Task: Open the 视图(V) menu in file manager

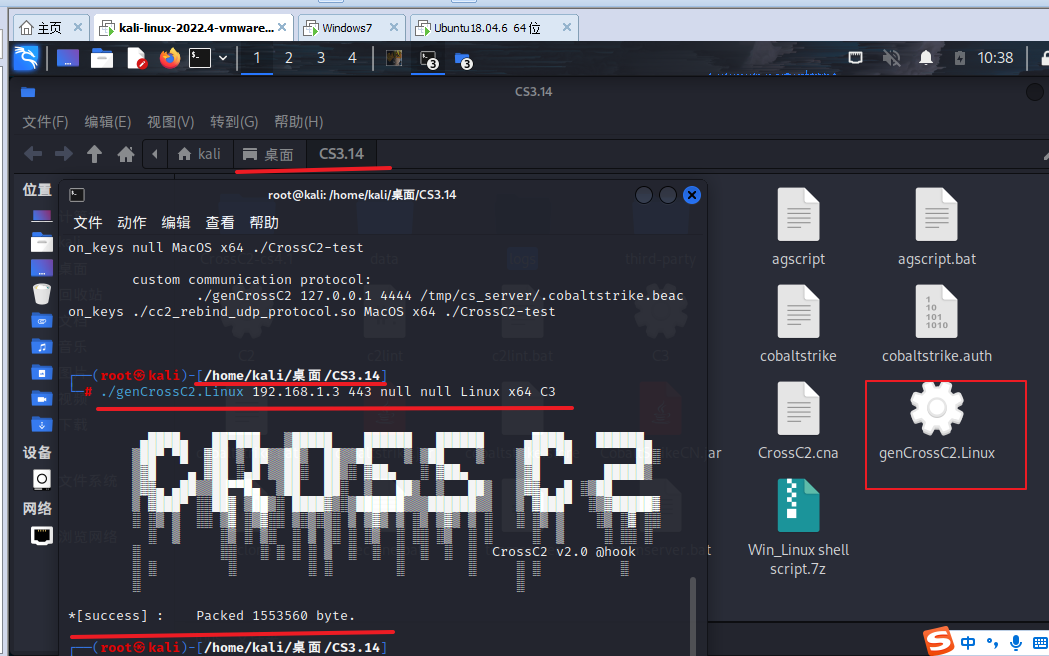Action: (x=171, y=122)
